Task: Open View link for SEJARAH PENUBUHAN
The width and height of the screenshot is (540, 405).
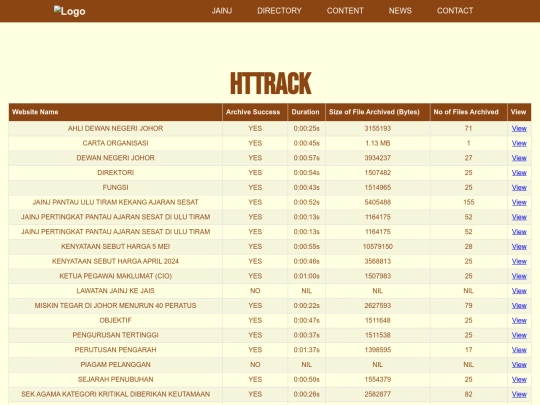Action: point(519,380)
